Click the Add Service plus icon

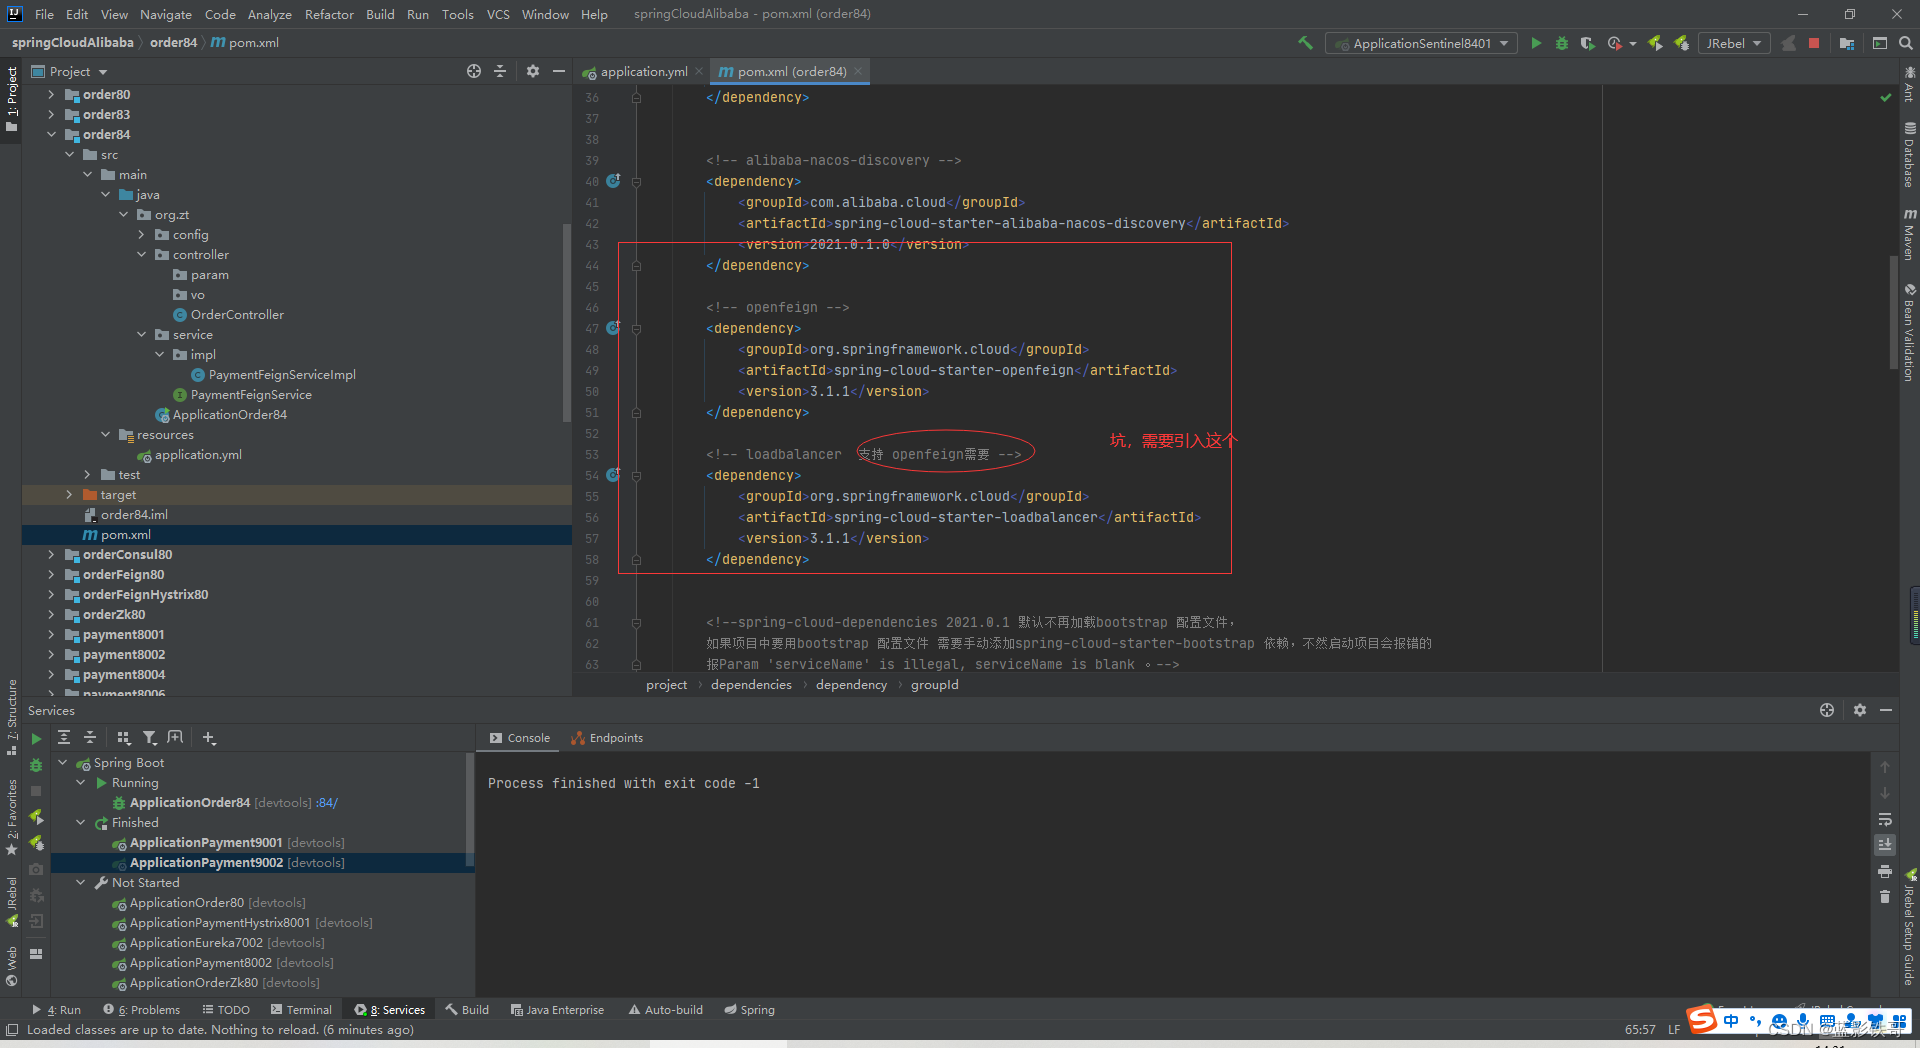pyautogui.click(x=209, y=737)
